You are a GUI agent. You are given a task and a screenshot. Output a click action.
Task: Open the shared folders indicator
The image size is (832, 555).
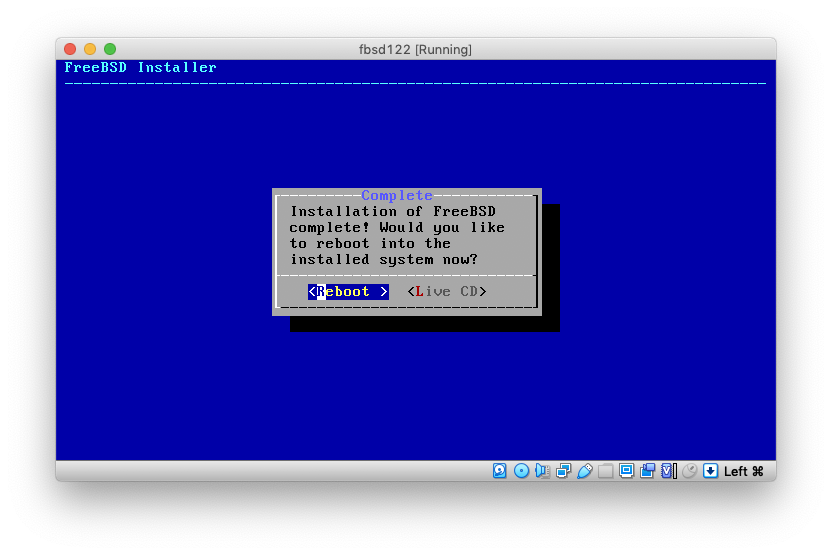[x=606, y=471]
